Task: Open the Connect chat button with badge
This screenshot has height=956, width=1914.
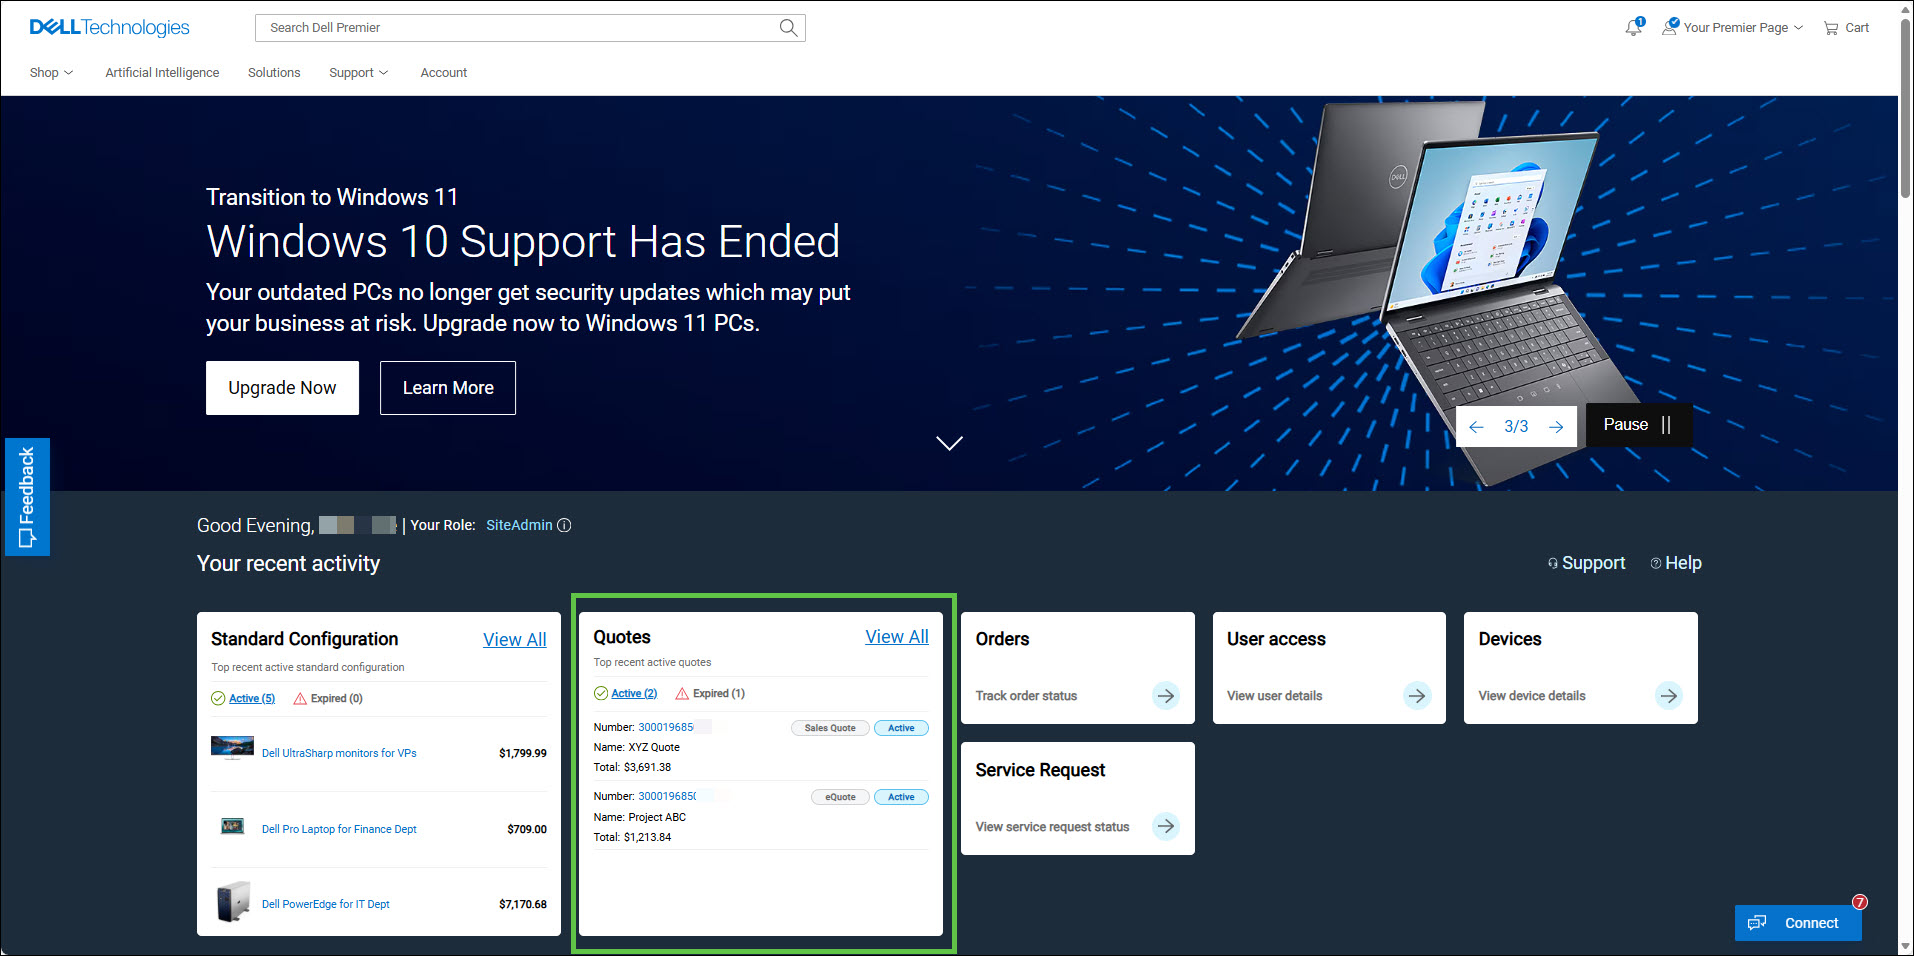Action: click(x=1797, y=922)
